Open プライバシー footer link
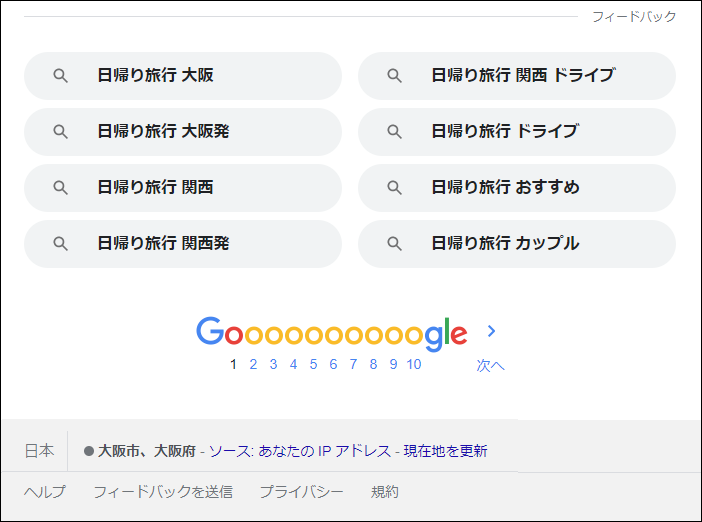 [x=301, y=492]
